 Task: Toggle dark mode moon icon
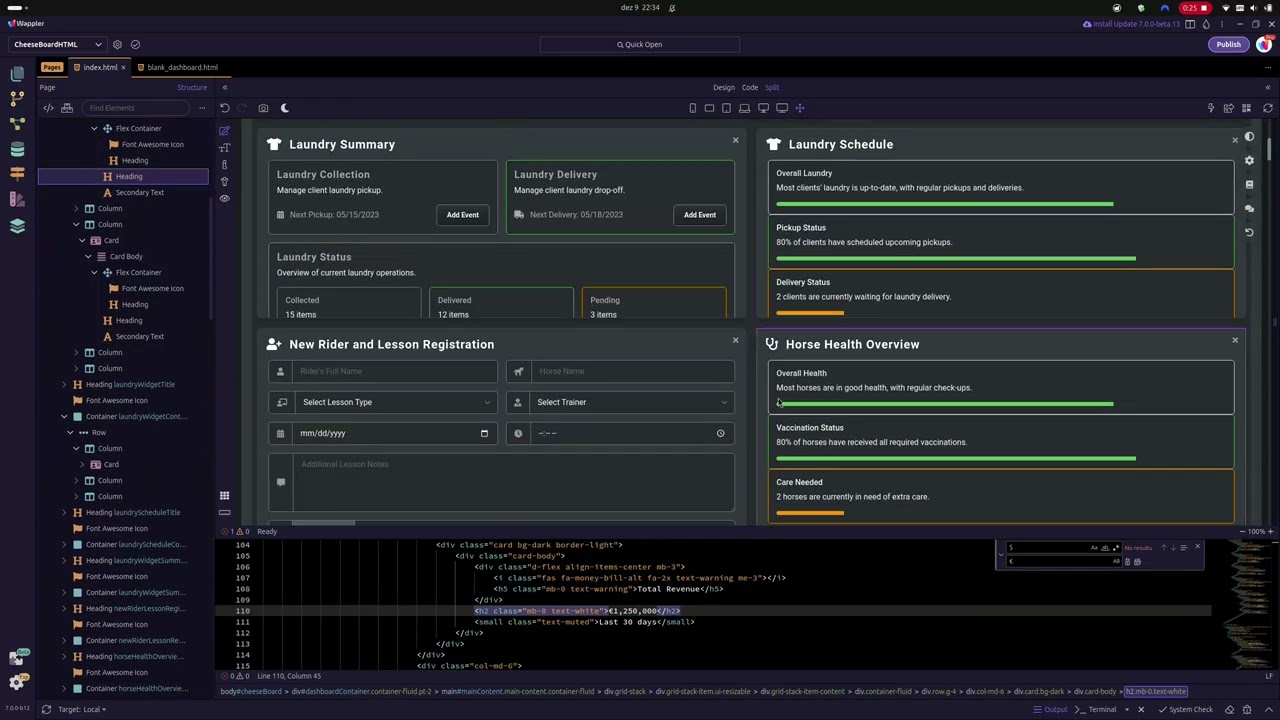284,108
